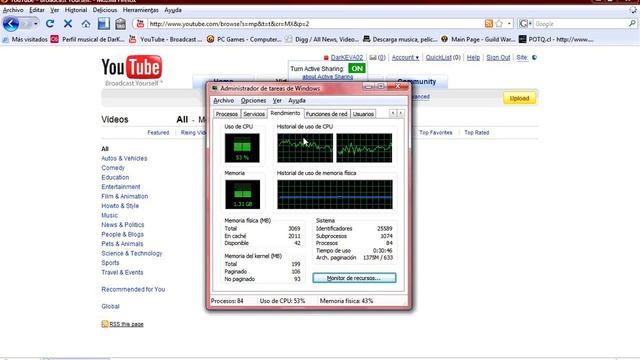This screenshot has height=360, width=640.
Task: Open the QuickList link
Action: click(438, 58)
